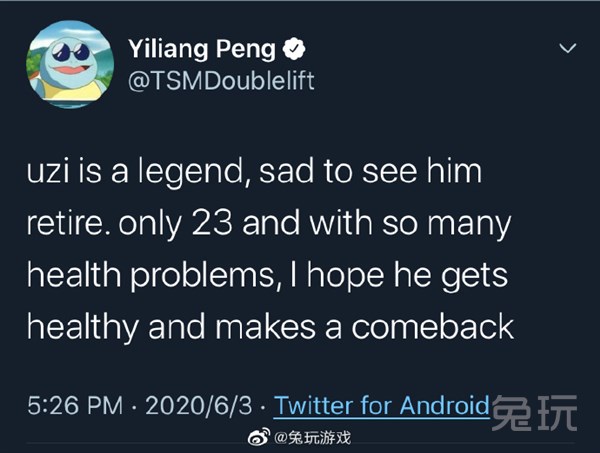Open the Twitter for Android source link
Image resolution: width=600 pixels, height=453 pixels.
(x=382, y=405)
